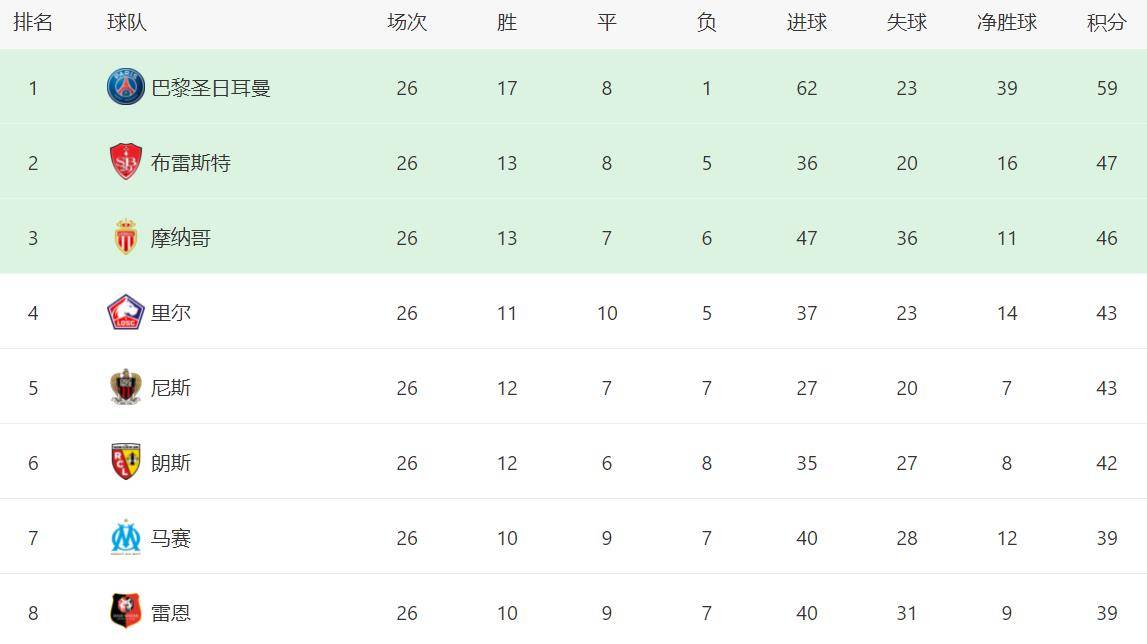Click the 场次 column header
1147x644 pixels.
406,22
